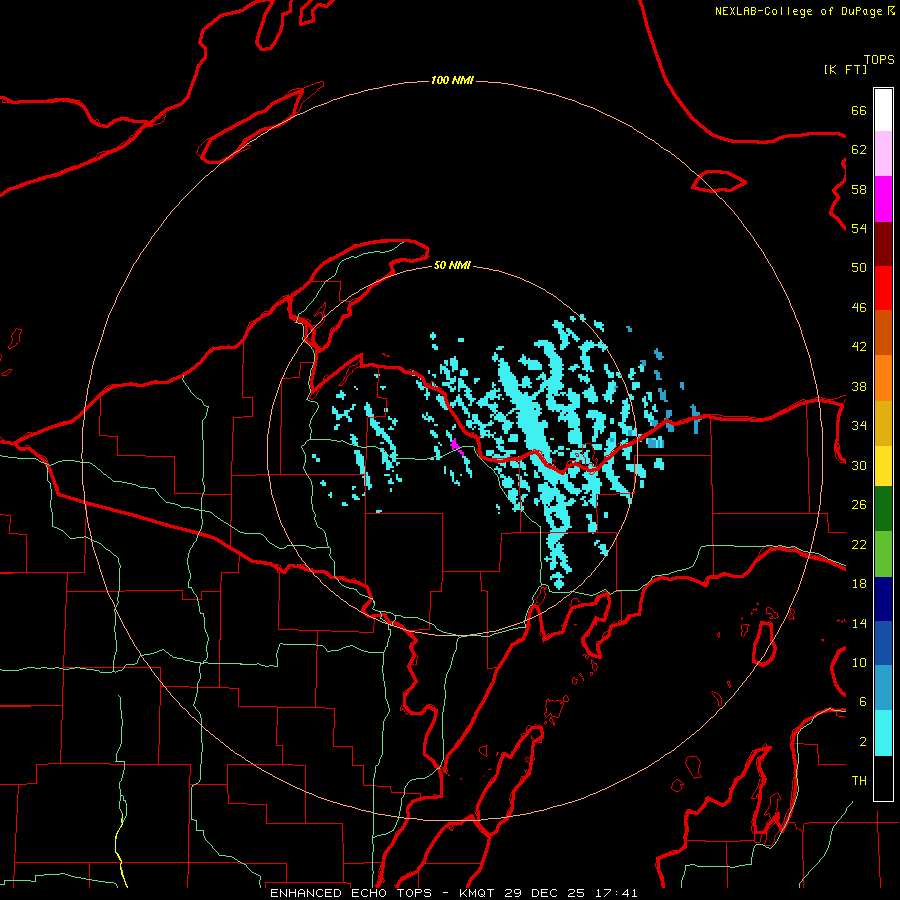Click the 100 NMI range ring label
Screen dimensions: 900x900
pos(452,80)
